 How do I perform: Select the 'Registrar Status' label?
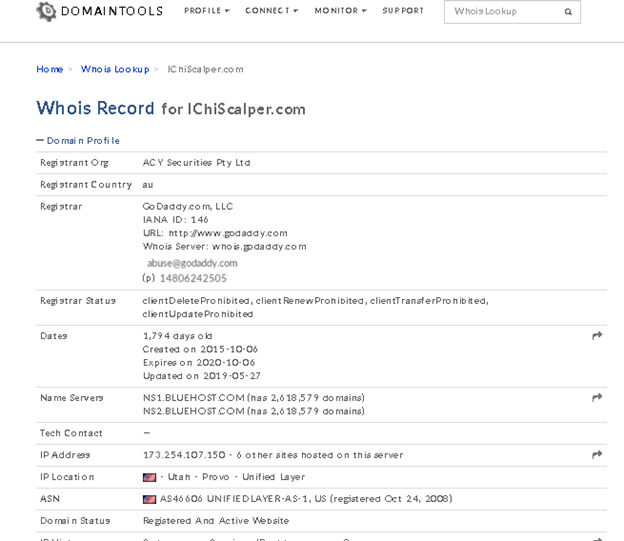pos(78,301)
